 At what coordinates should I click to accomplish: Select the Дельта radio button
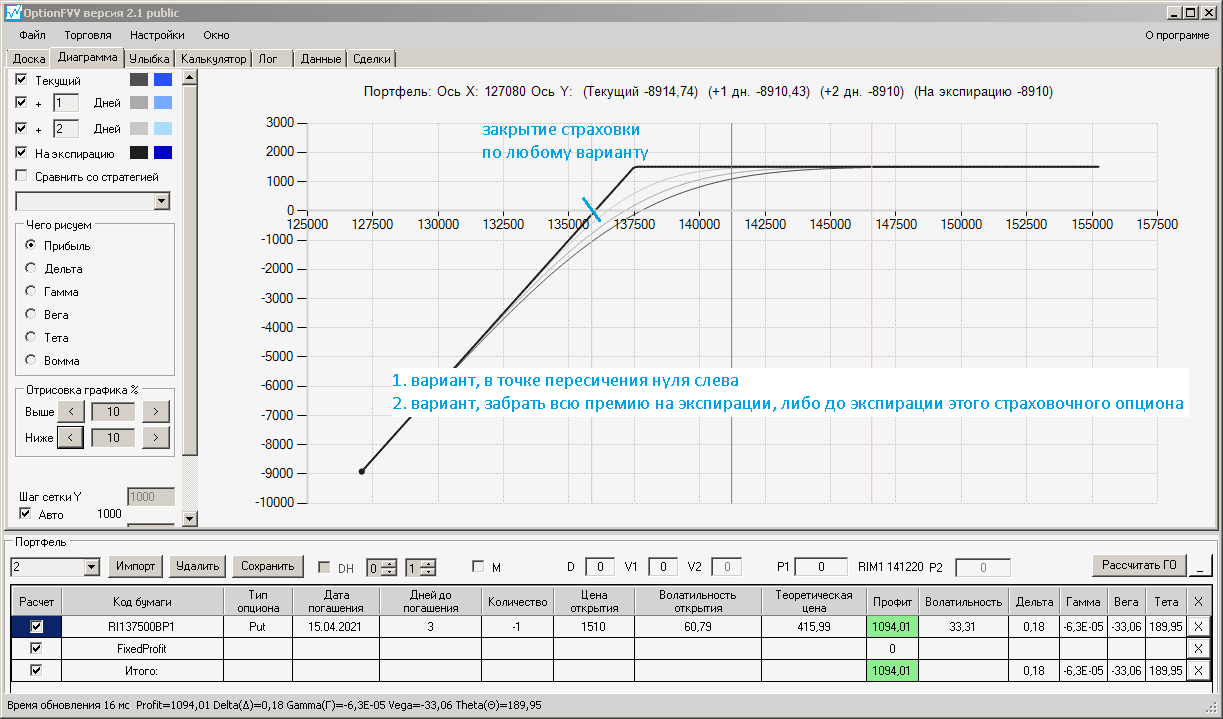click(x=31, y=268)
